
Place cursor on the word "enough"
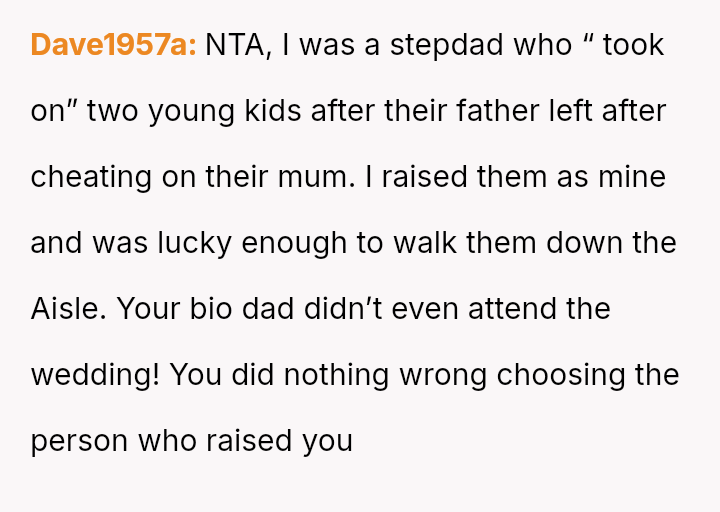tap(296, 243)
